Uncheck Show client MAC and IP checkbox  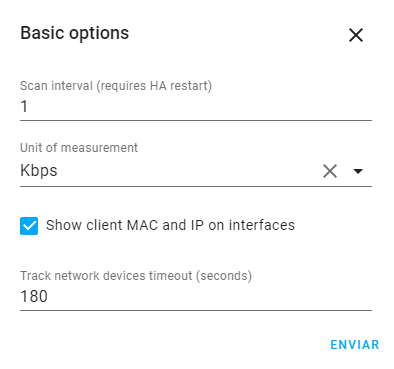(x=29, y=226)
